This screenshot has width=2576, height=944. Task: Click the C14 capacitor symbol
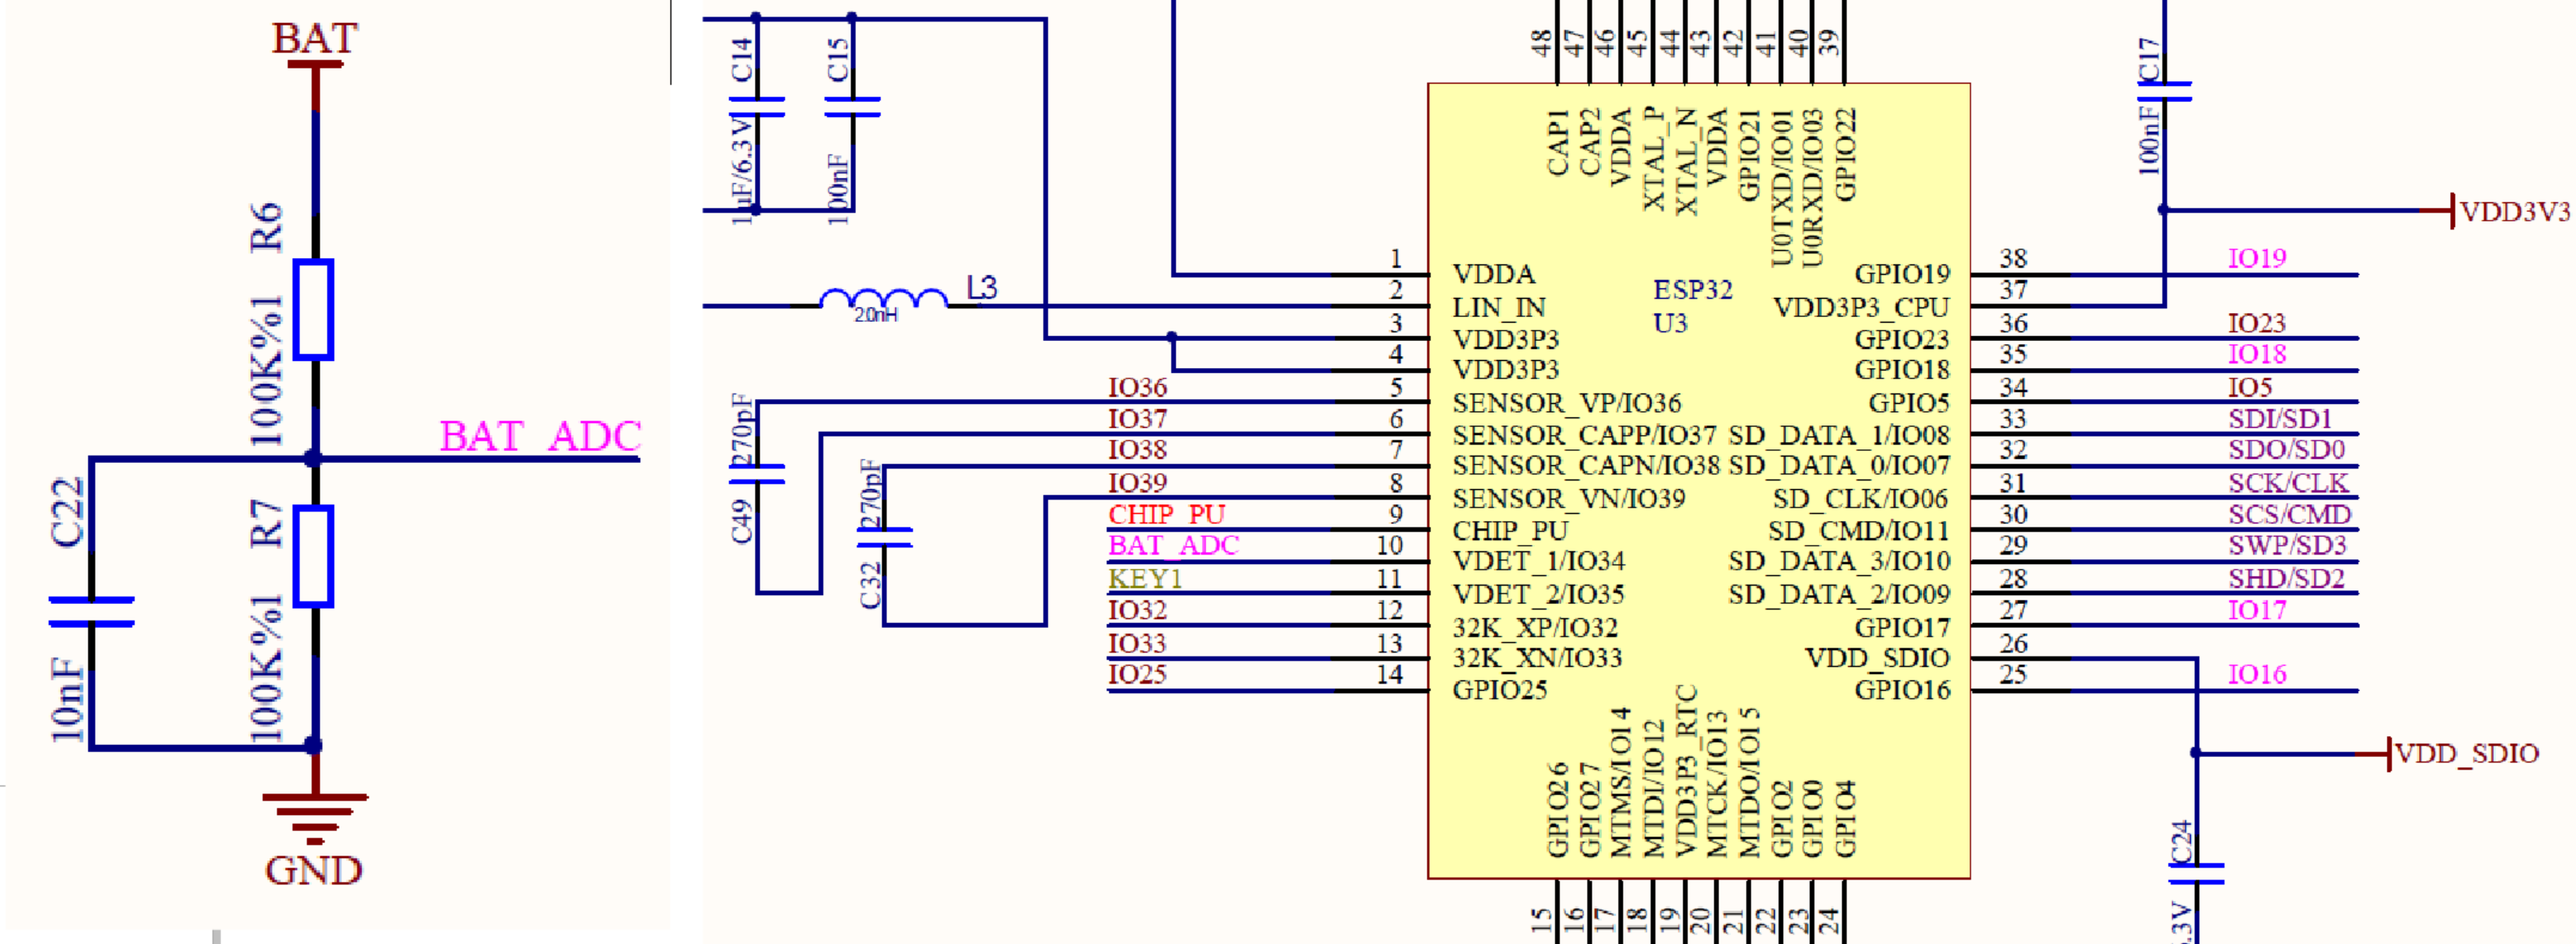pyautogui.click(x=756, y=106)
